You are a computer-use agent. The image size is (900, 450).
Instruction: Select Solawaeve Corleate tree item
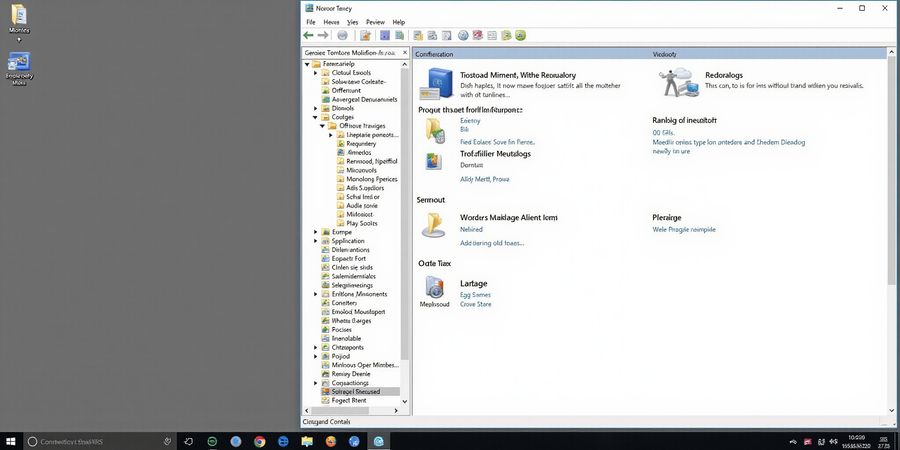[x=359, y=82]
